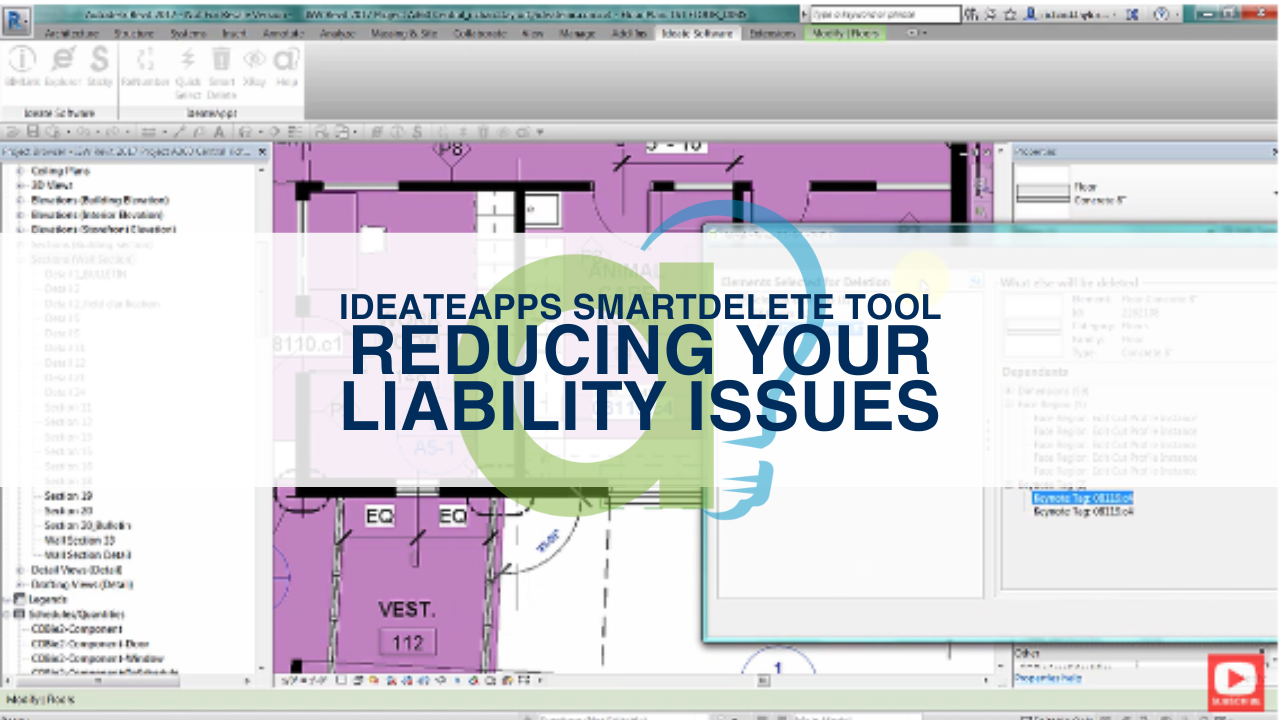Switch to the Modify | Floors tab
The image size is (1280, 720).
pyautogui.click(x=847, y=33)
